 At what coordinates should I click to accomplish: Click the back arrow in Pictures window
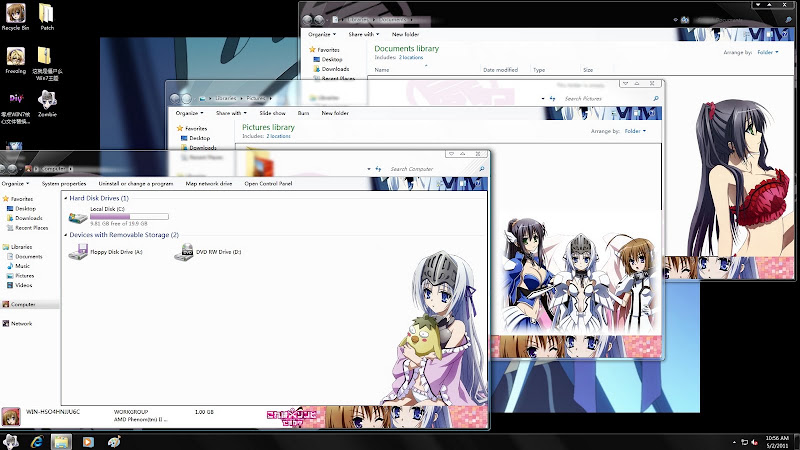tap(175, 98)
